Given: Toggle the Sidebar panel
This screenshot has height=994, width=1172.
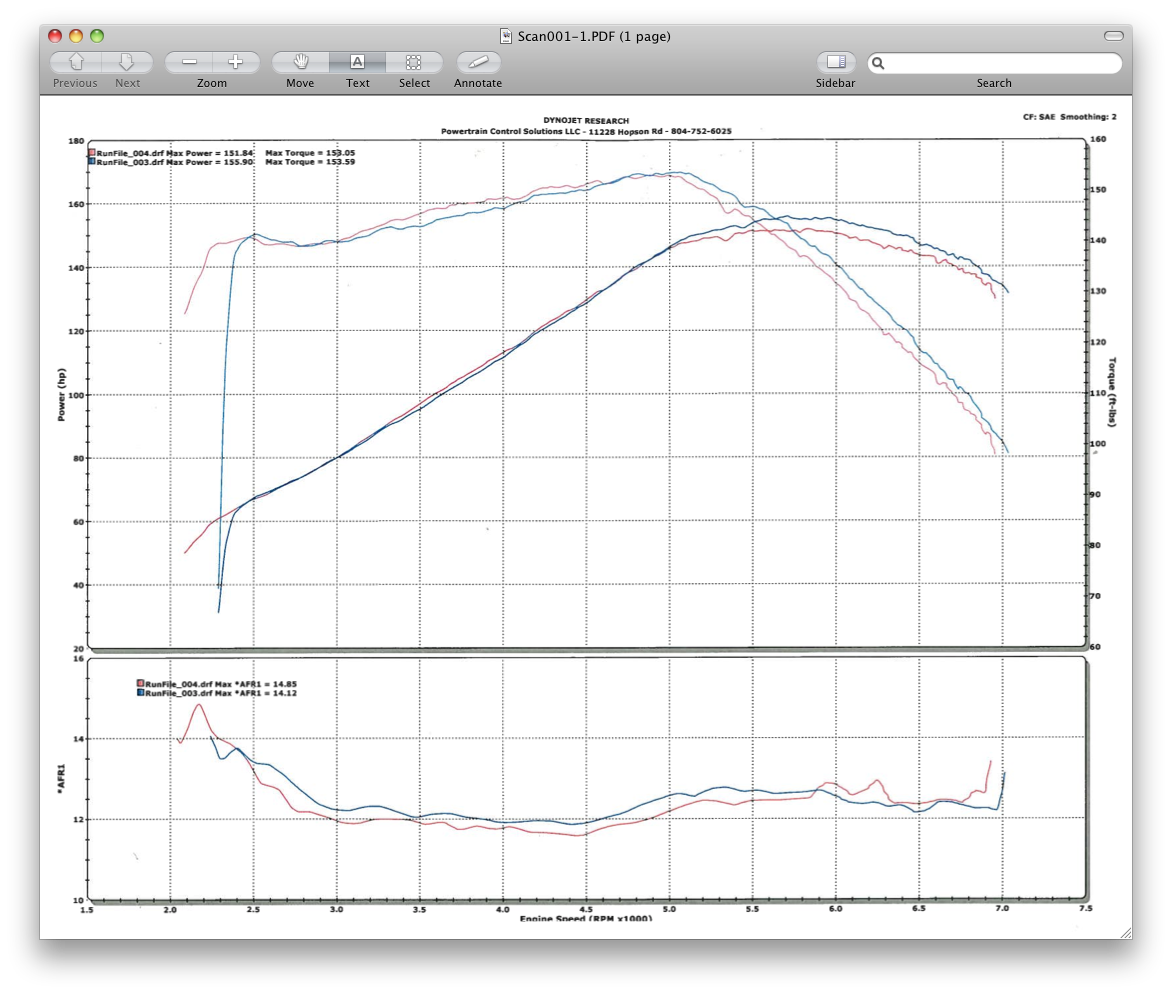Looking at the screenshot, I should pos(836,62).
